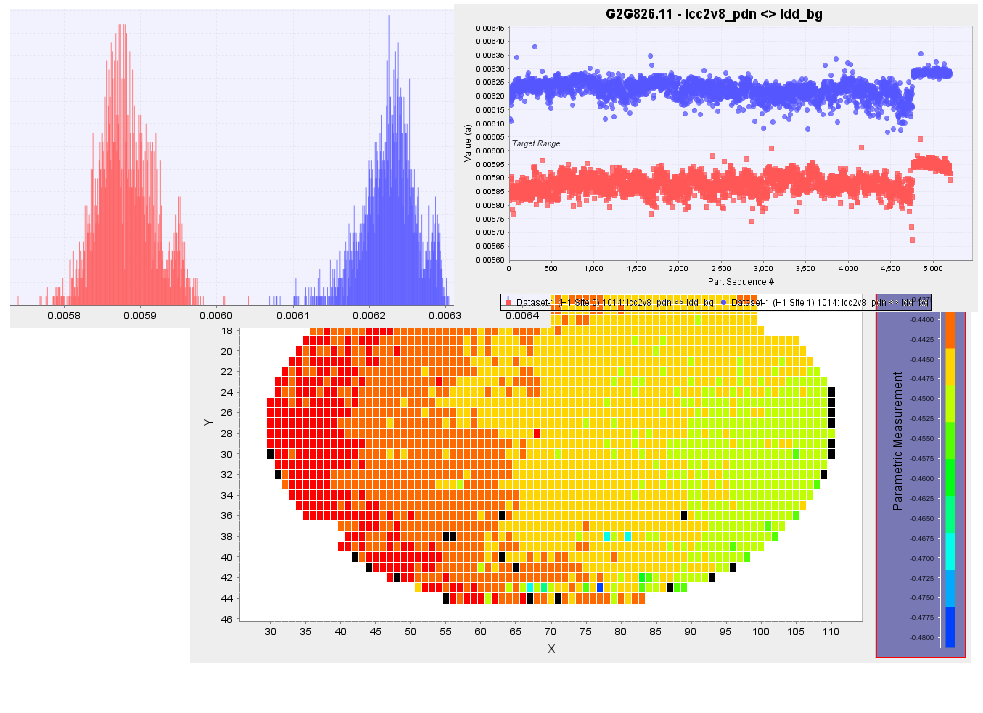Viewport: 983px width, 713px height.
Task: Select the cyan band in the color scale
Action: [x=950, y=552]
